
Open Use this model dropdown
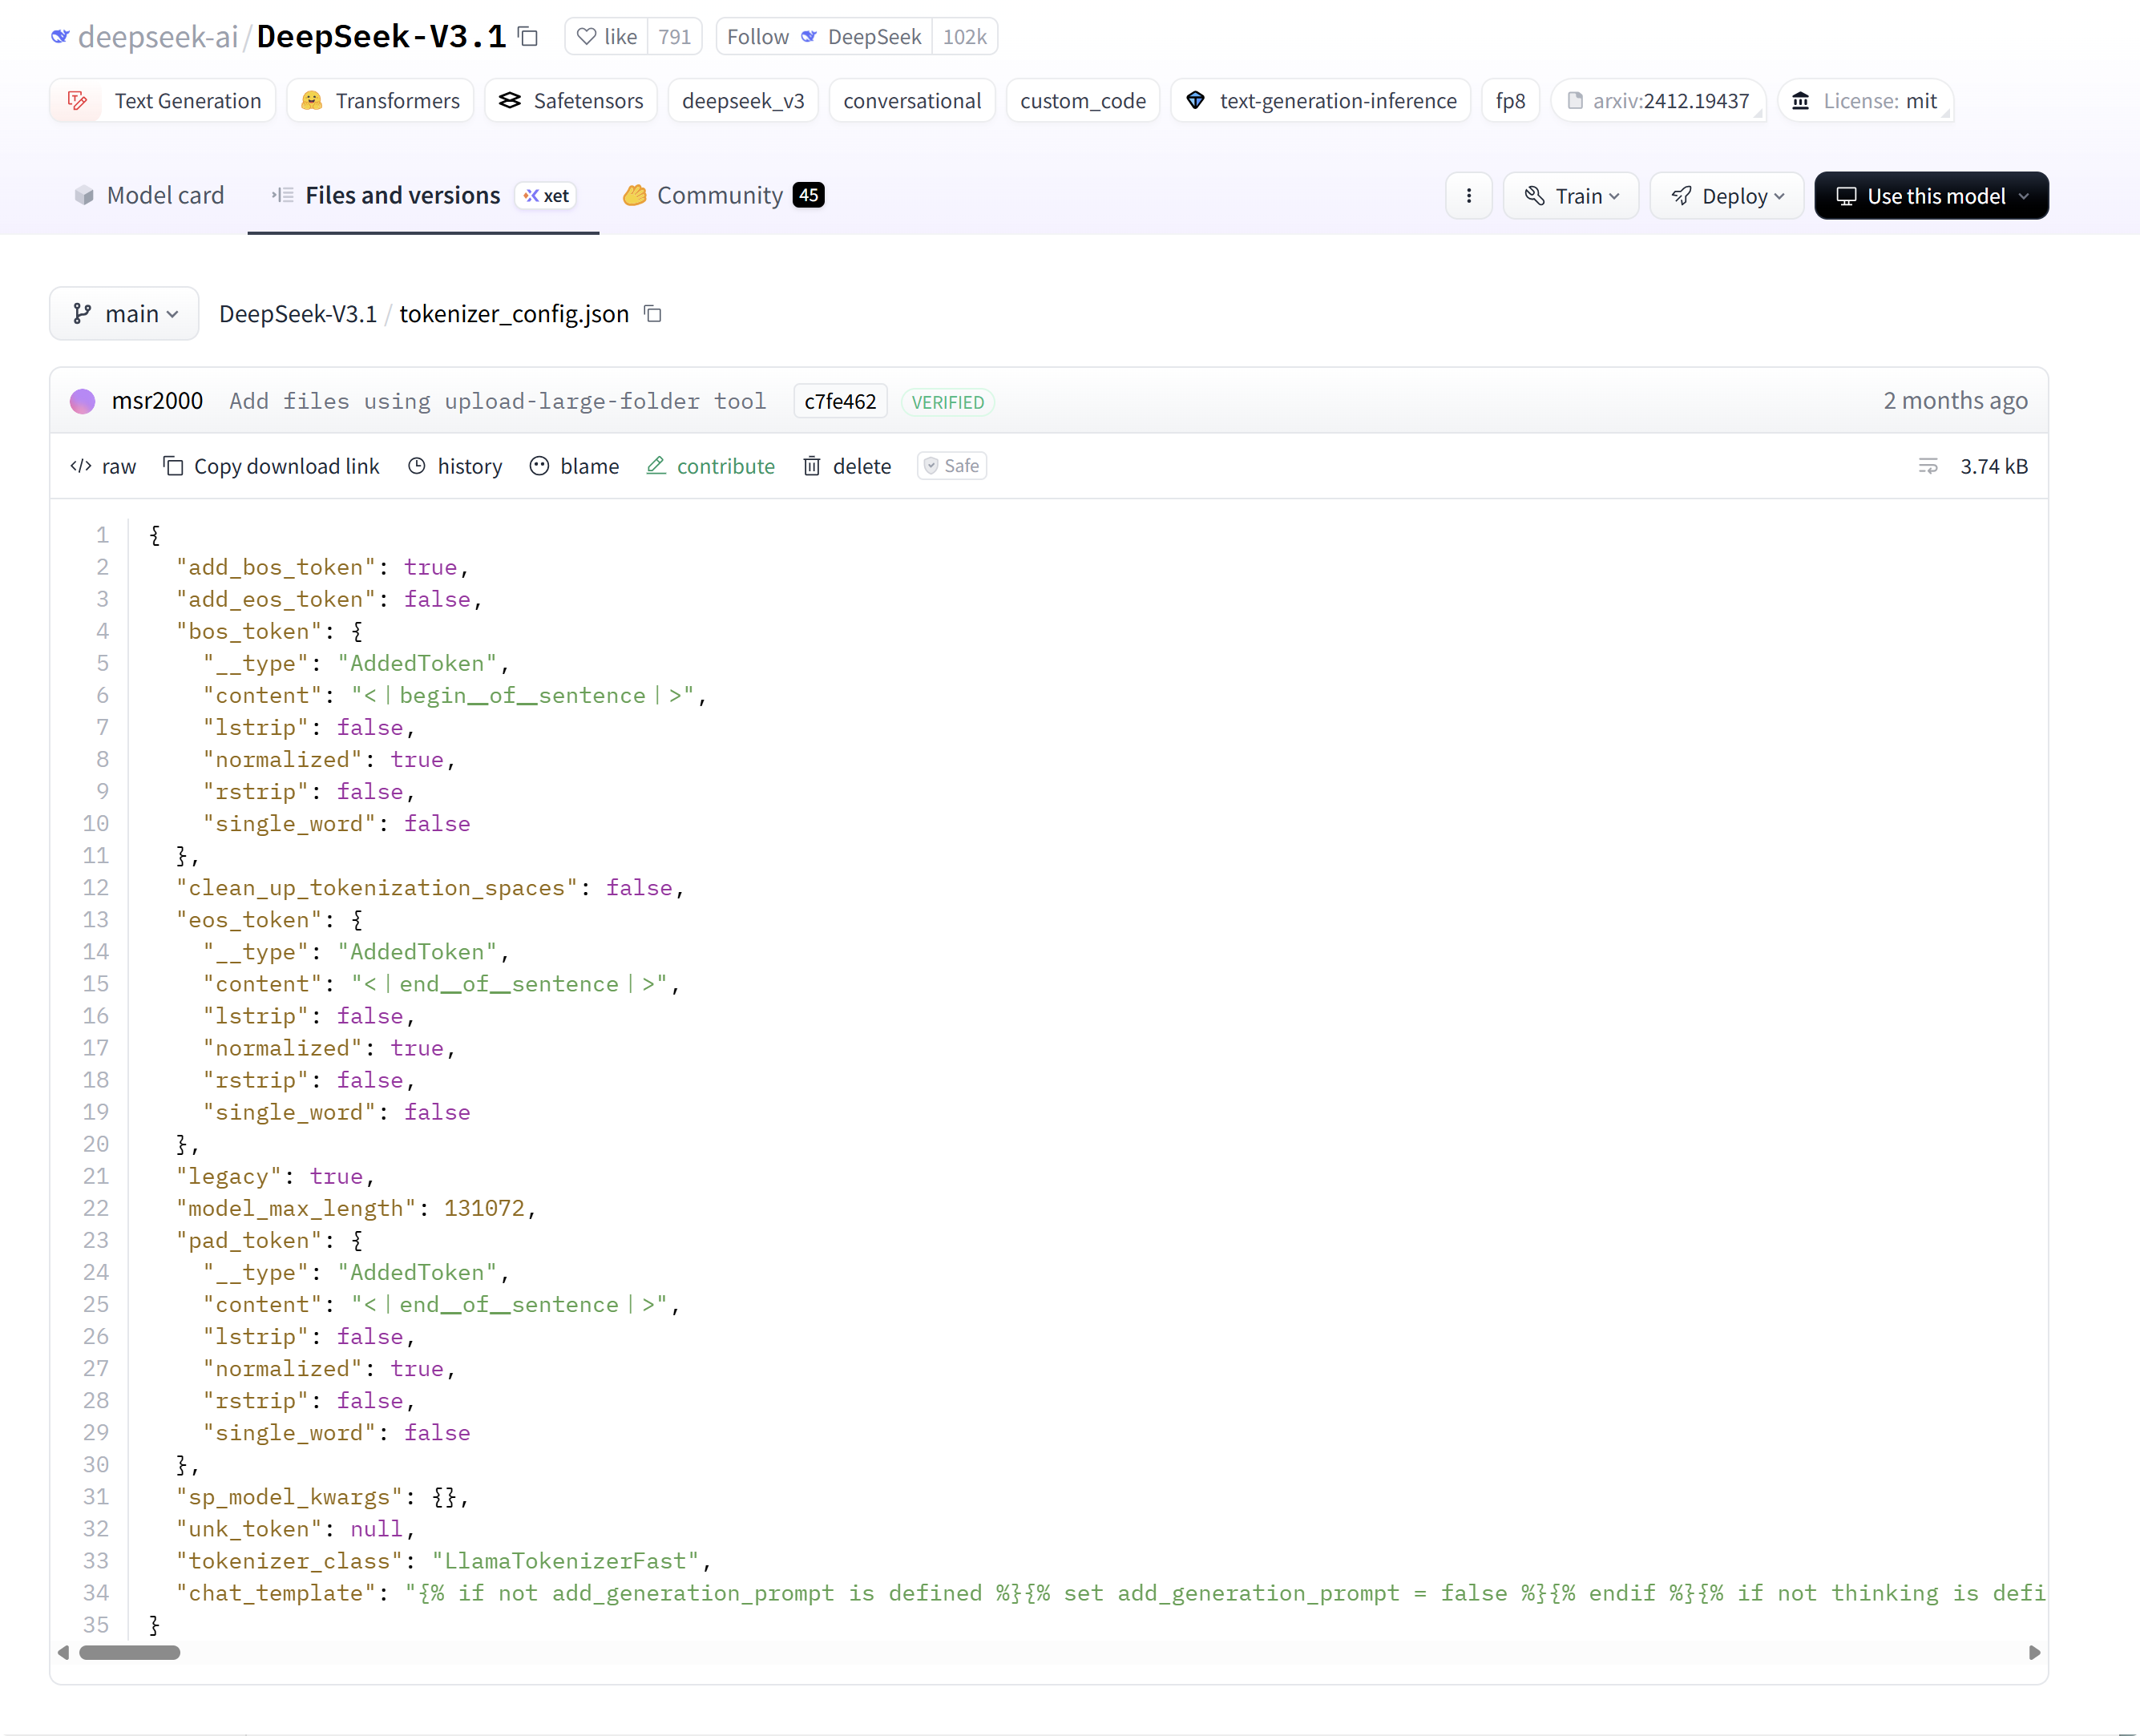pyautogui.click(x=1931, y=196)
